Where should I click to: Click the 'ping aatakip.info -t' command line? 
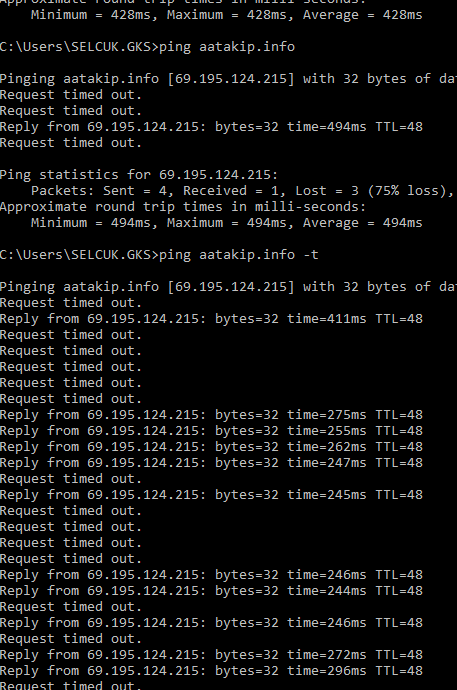[159, 255]
